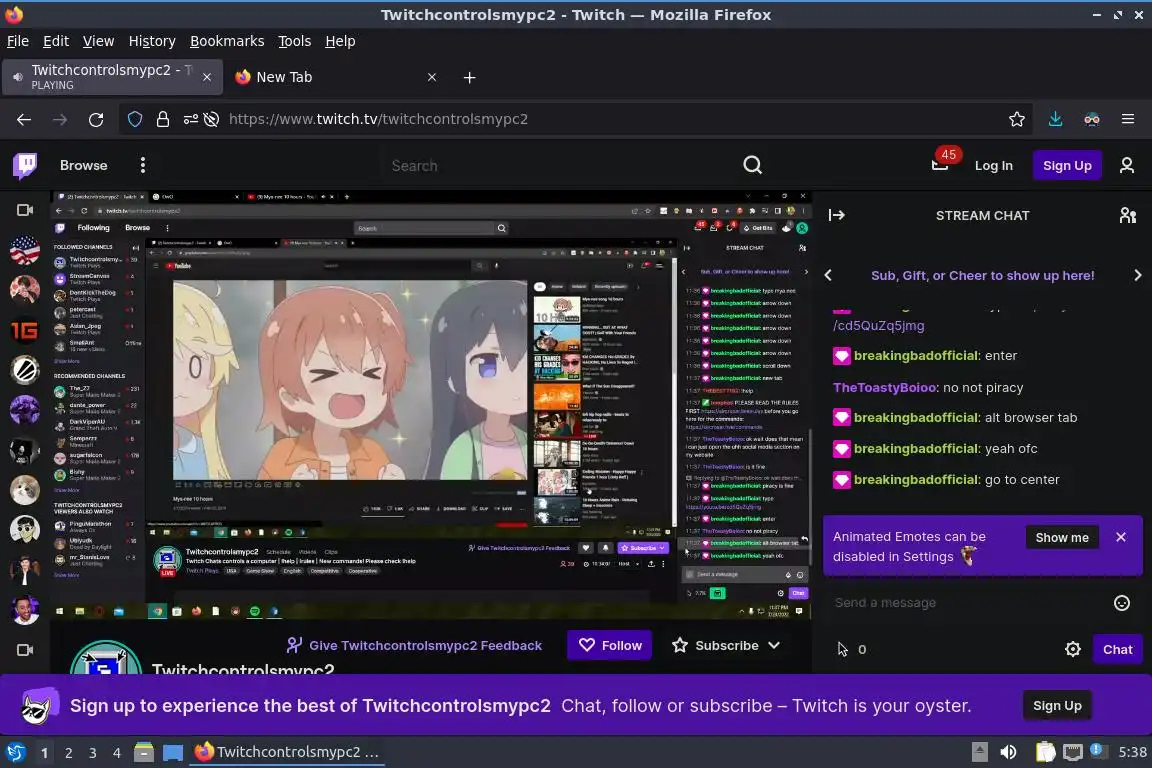
Task: Open the Firefox hamburger application menu
Action: (x=1128, y=119)
